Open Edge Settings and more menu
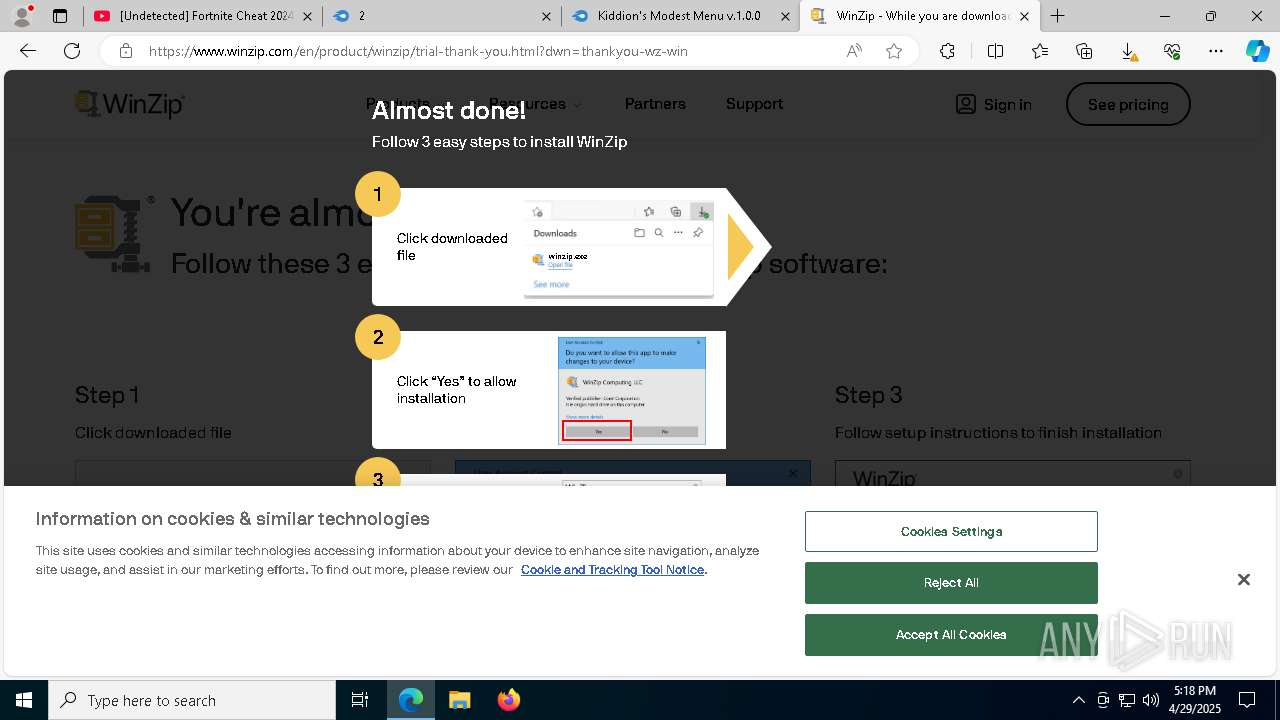 (x=1216, y=51)
